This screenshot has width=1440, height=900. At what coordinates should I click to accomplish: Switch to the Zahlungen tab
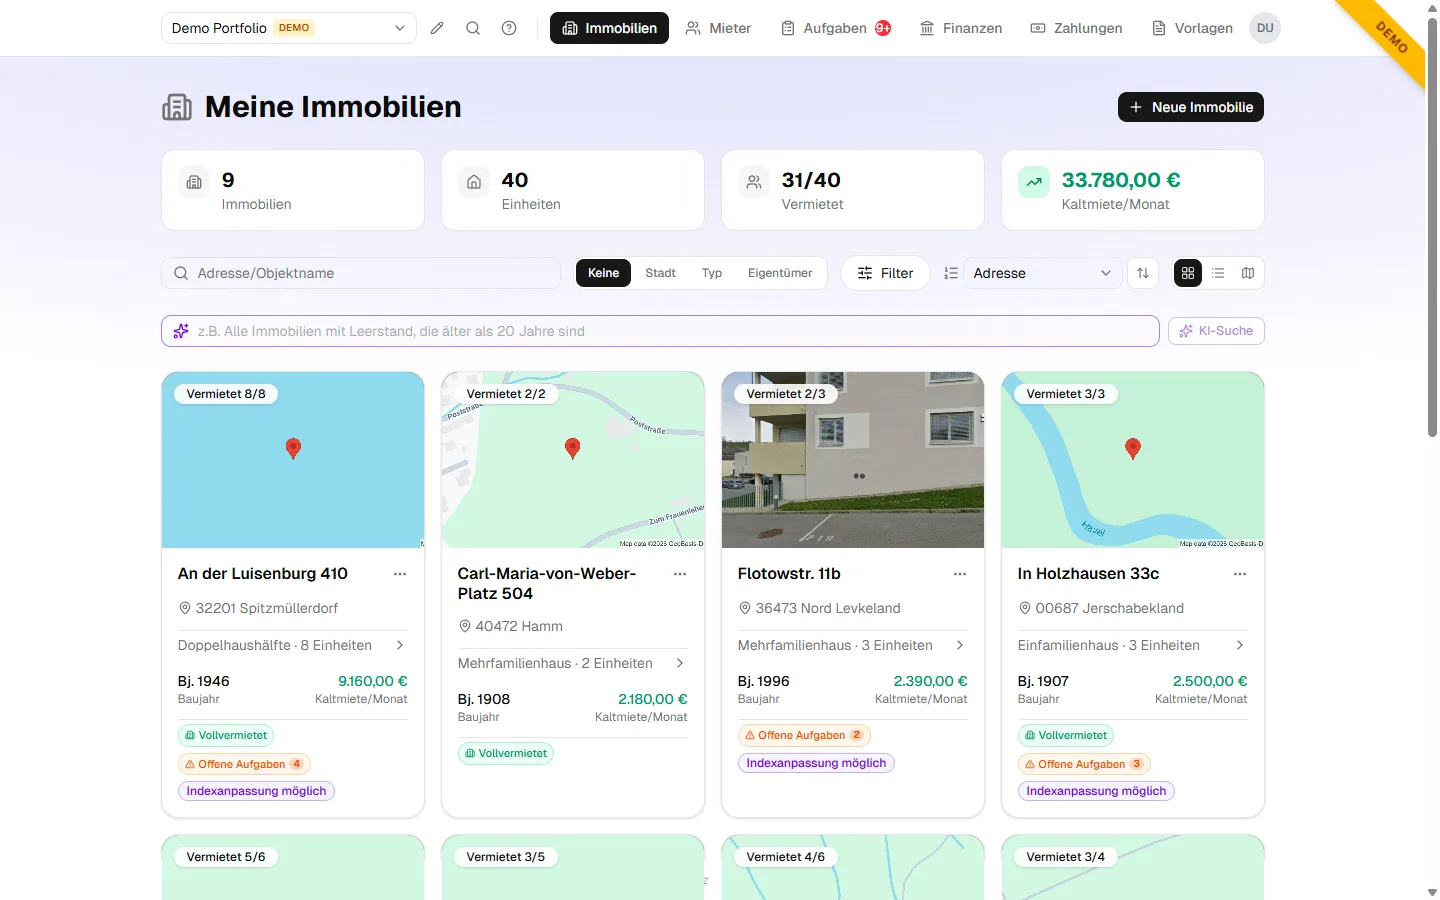[x=1076, y=28]
